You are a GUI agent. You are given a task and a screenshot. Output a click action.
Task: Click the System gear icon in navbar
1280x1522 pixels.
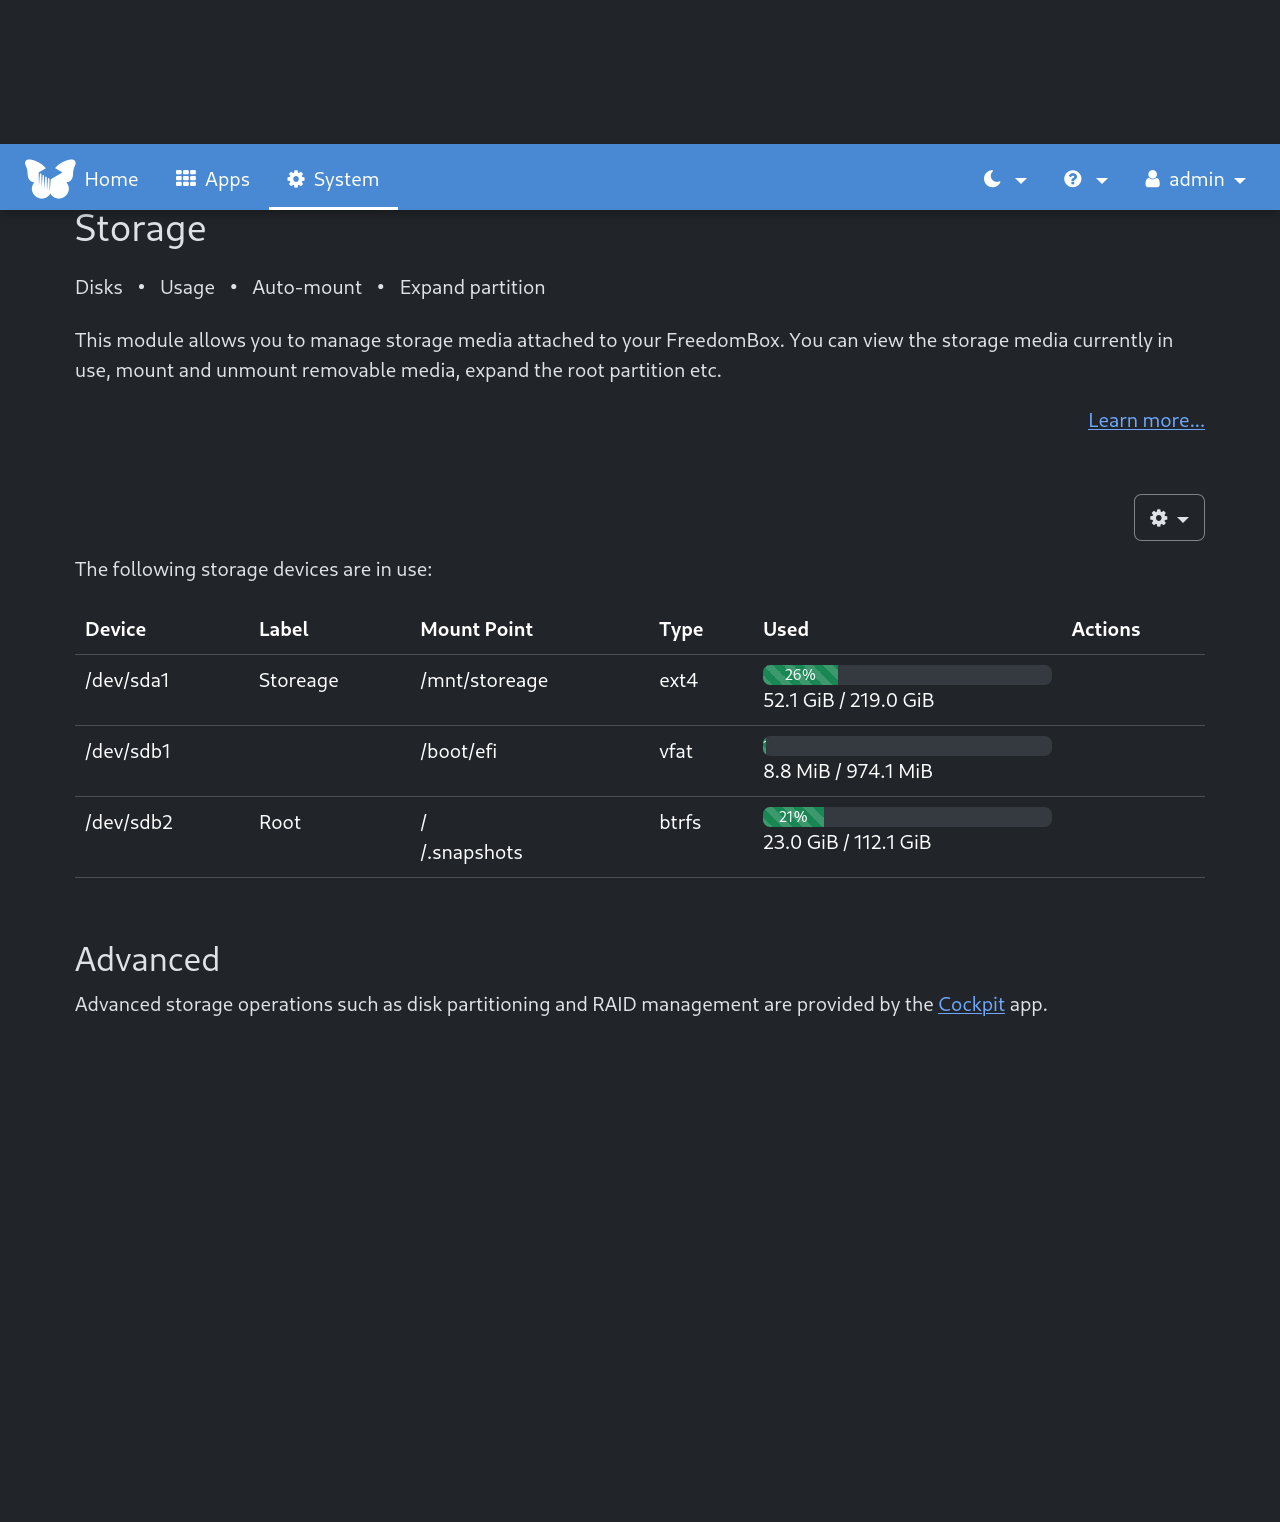296,179
